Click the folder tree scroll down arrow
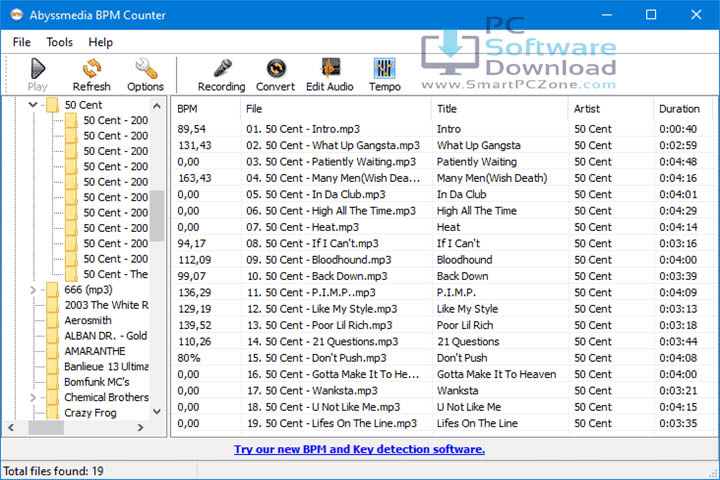 (157, 412)
